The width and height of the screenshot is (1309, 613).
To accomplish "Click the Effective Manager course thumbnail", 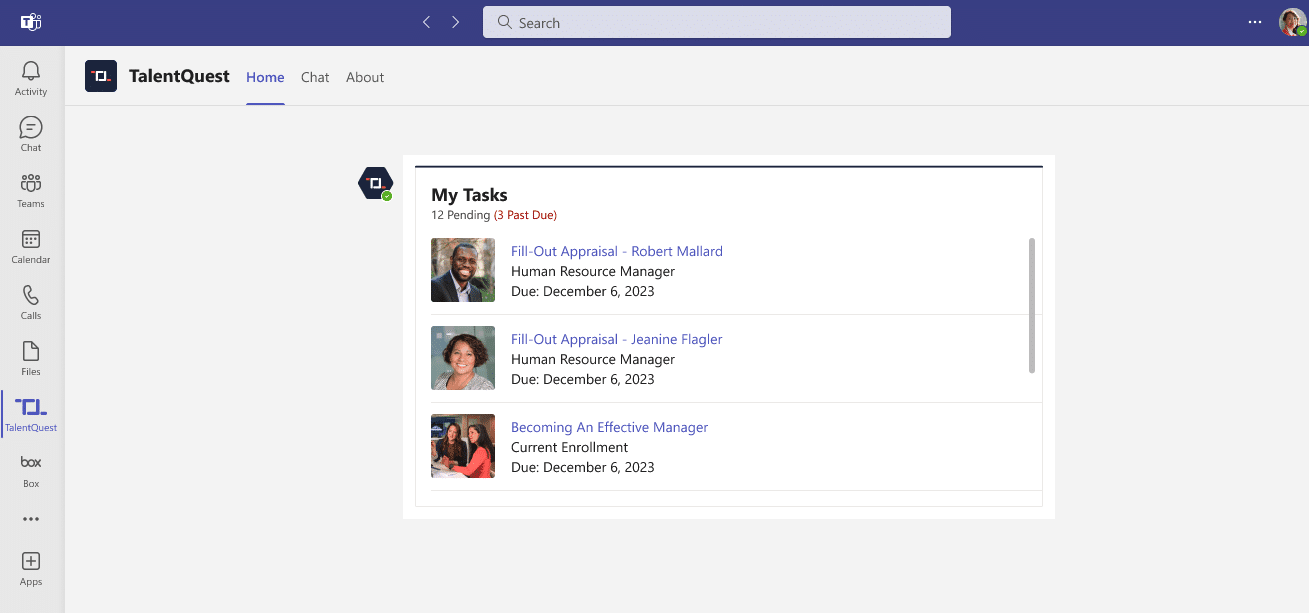I will (463, 446).
